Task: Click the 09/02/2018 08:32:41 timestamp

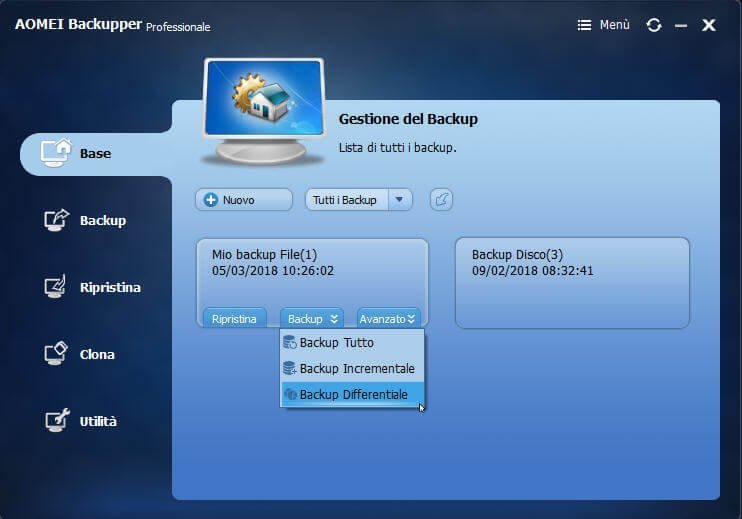Action: [x=532, y=271]
